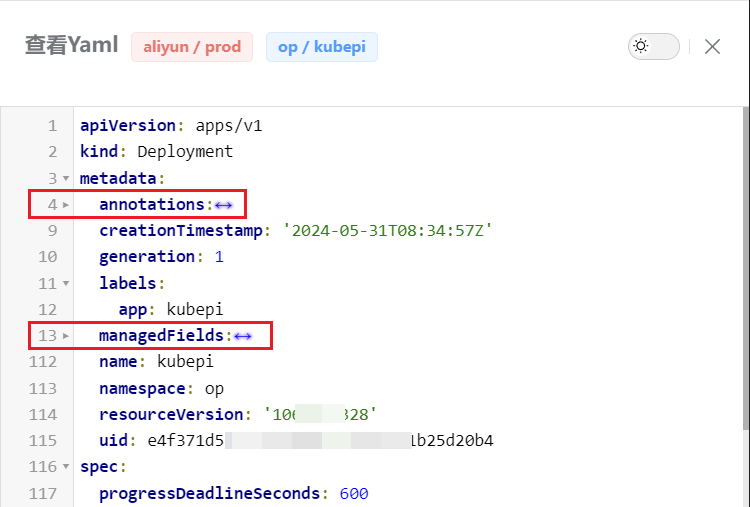Collapse the spec fold arrow on line 116
This screenshot has width=750, height=507.
(x=66, y=467)
